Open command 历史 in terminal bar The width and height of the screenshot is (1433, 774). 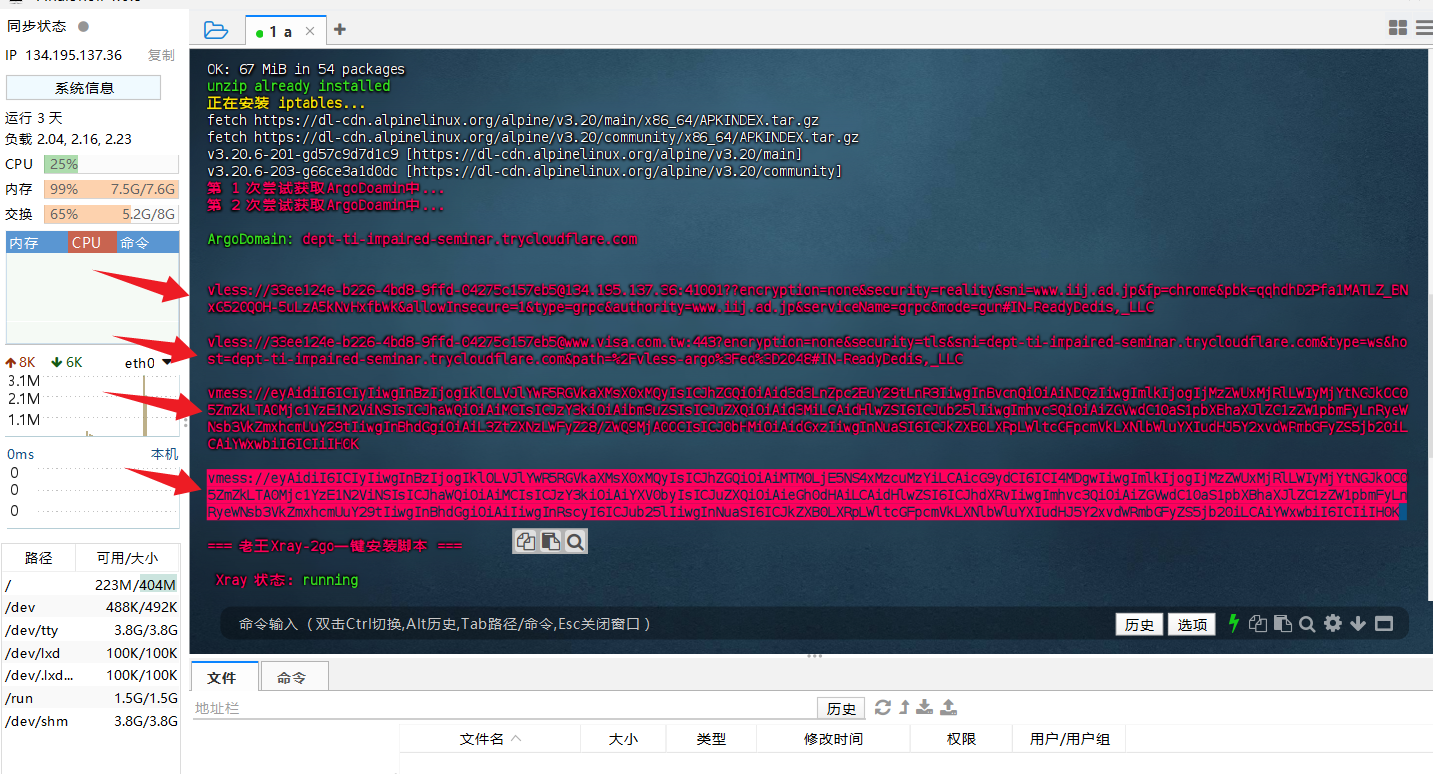[1139, 625]
